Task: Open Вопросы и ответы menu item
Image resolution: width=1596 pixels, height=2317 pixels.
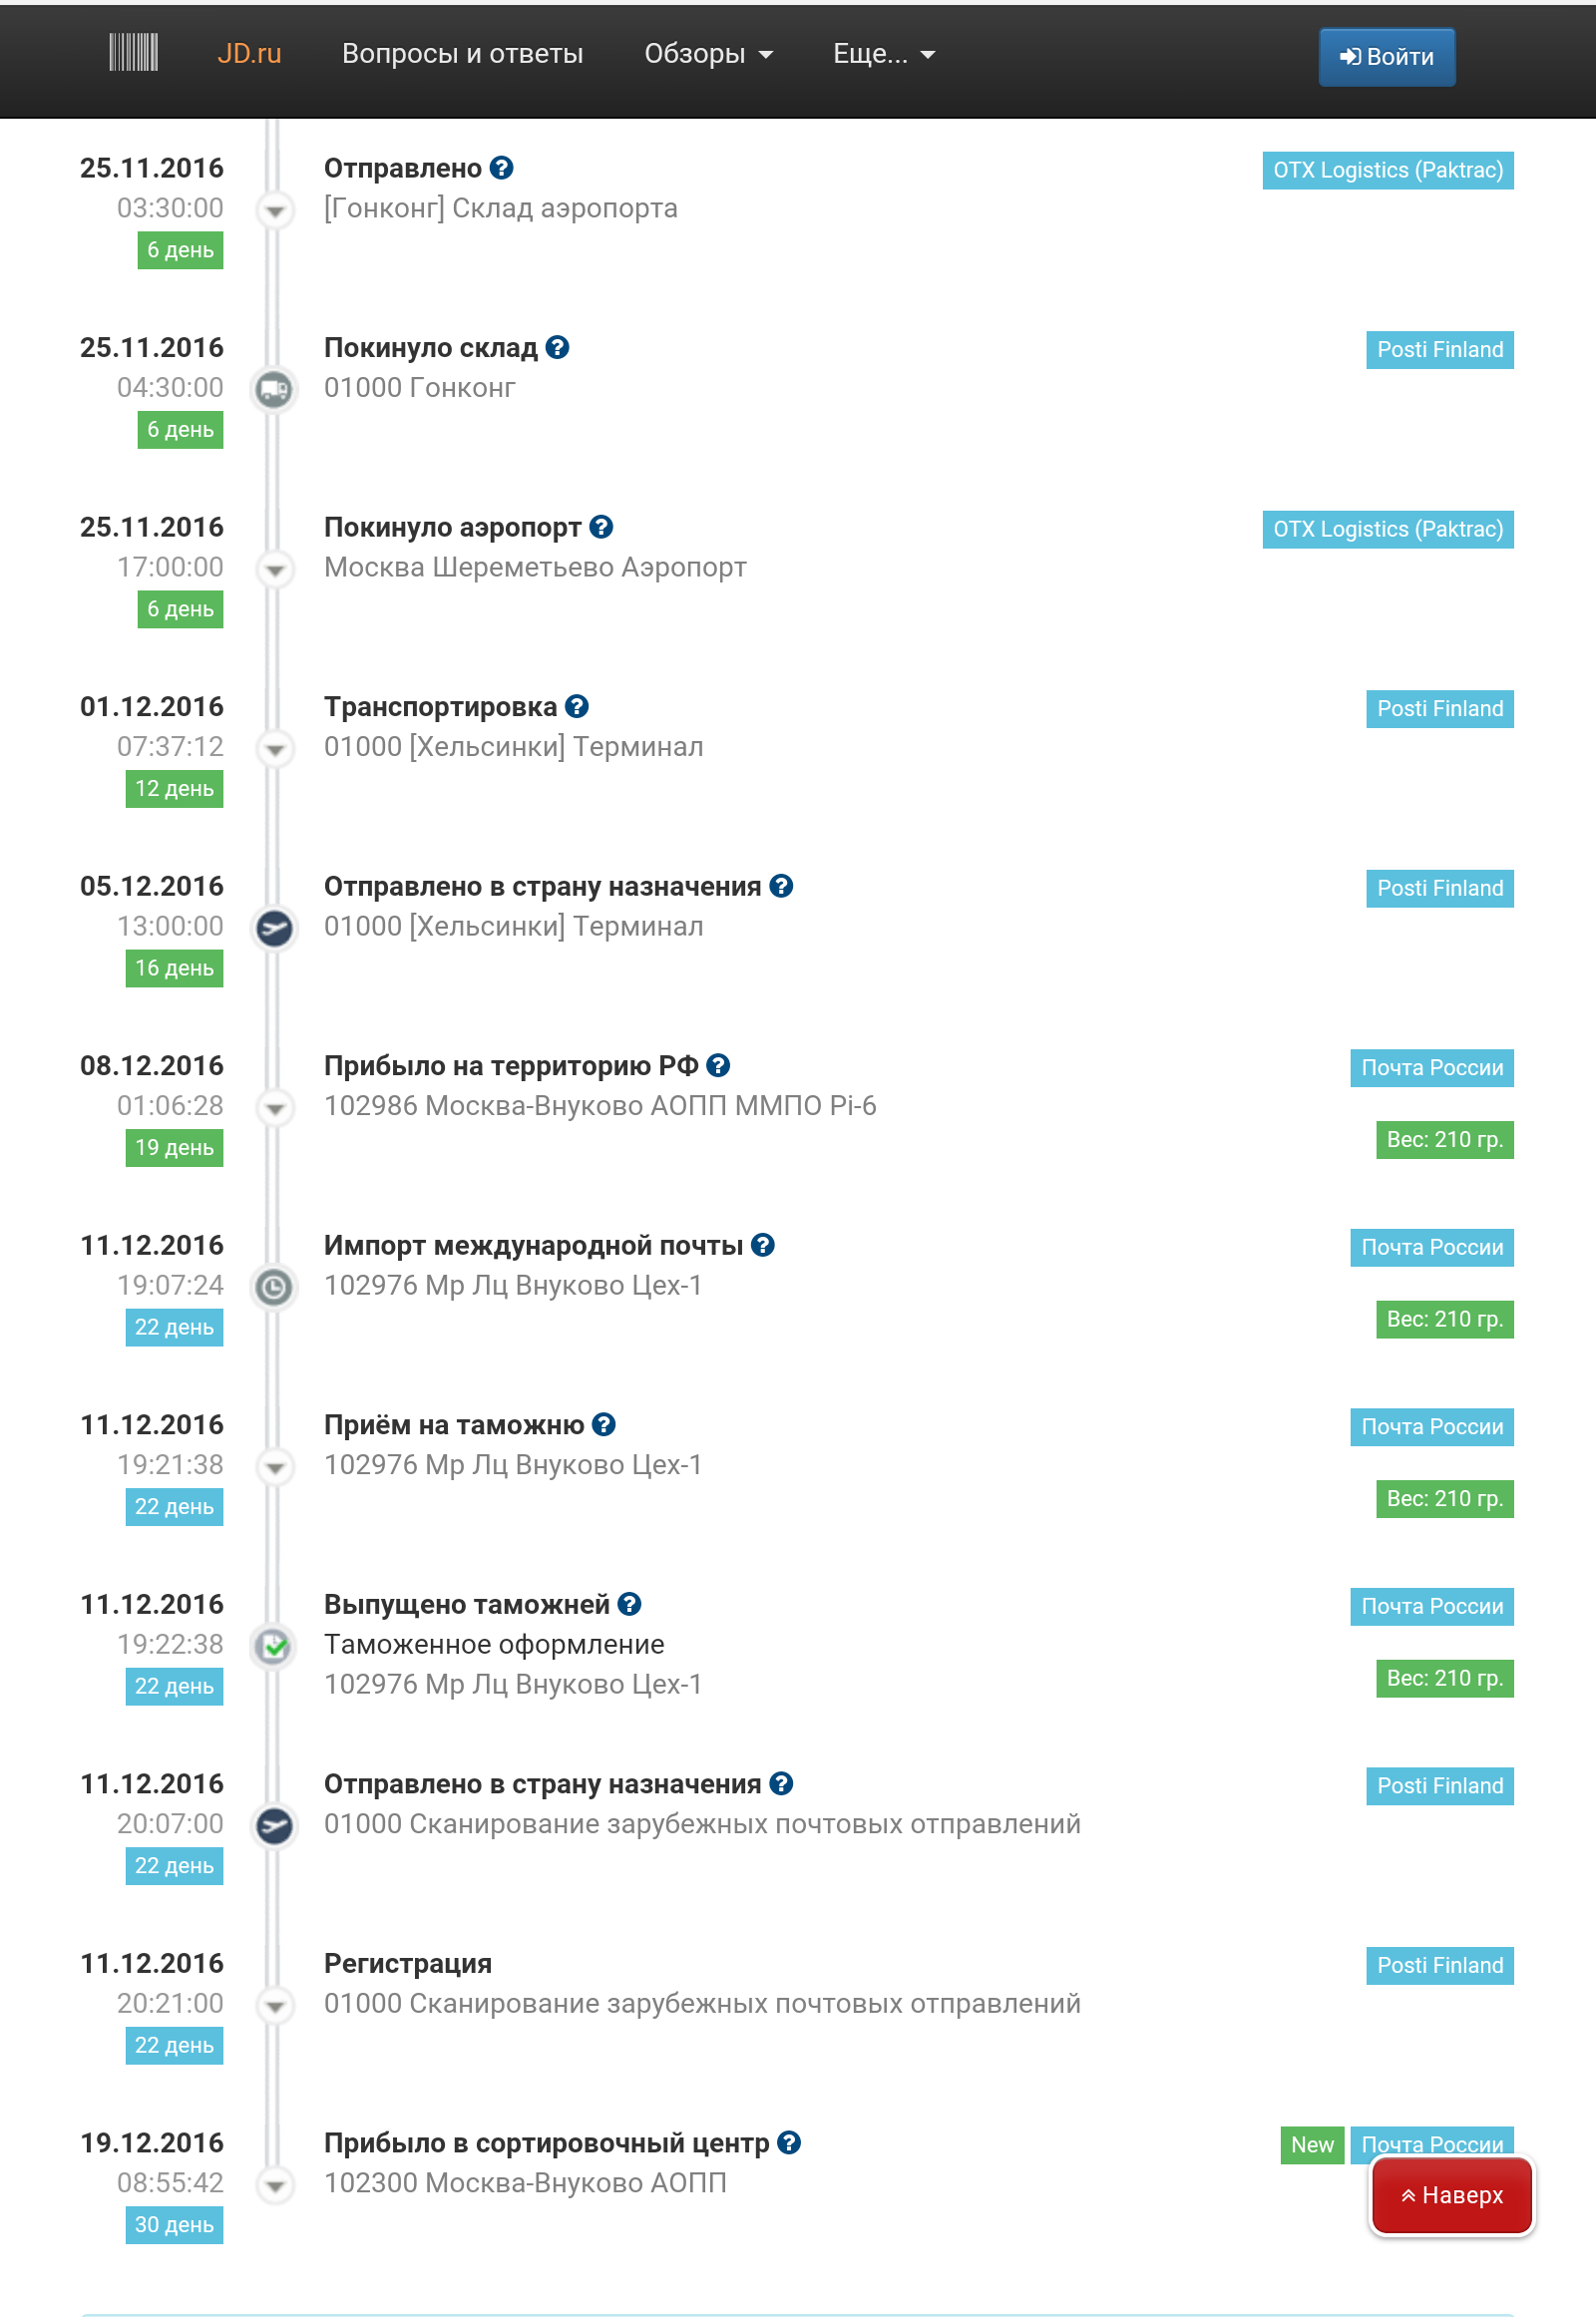Action: pos(462,54)
